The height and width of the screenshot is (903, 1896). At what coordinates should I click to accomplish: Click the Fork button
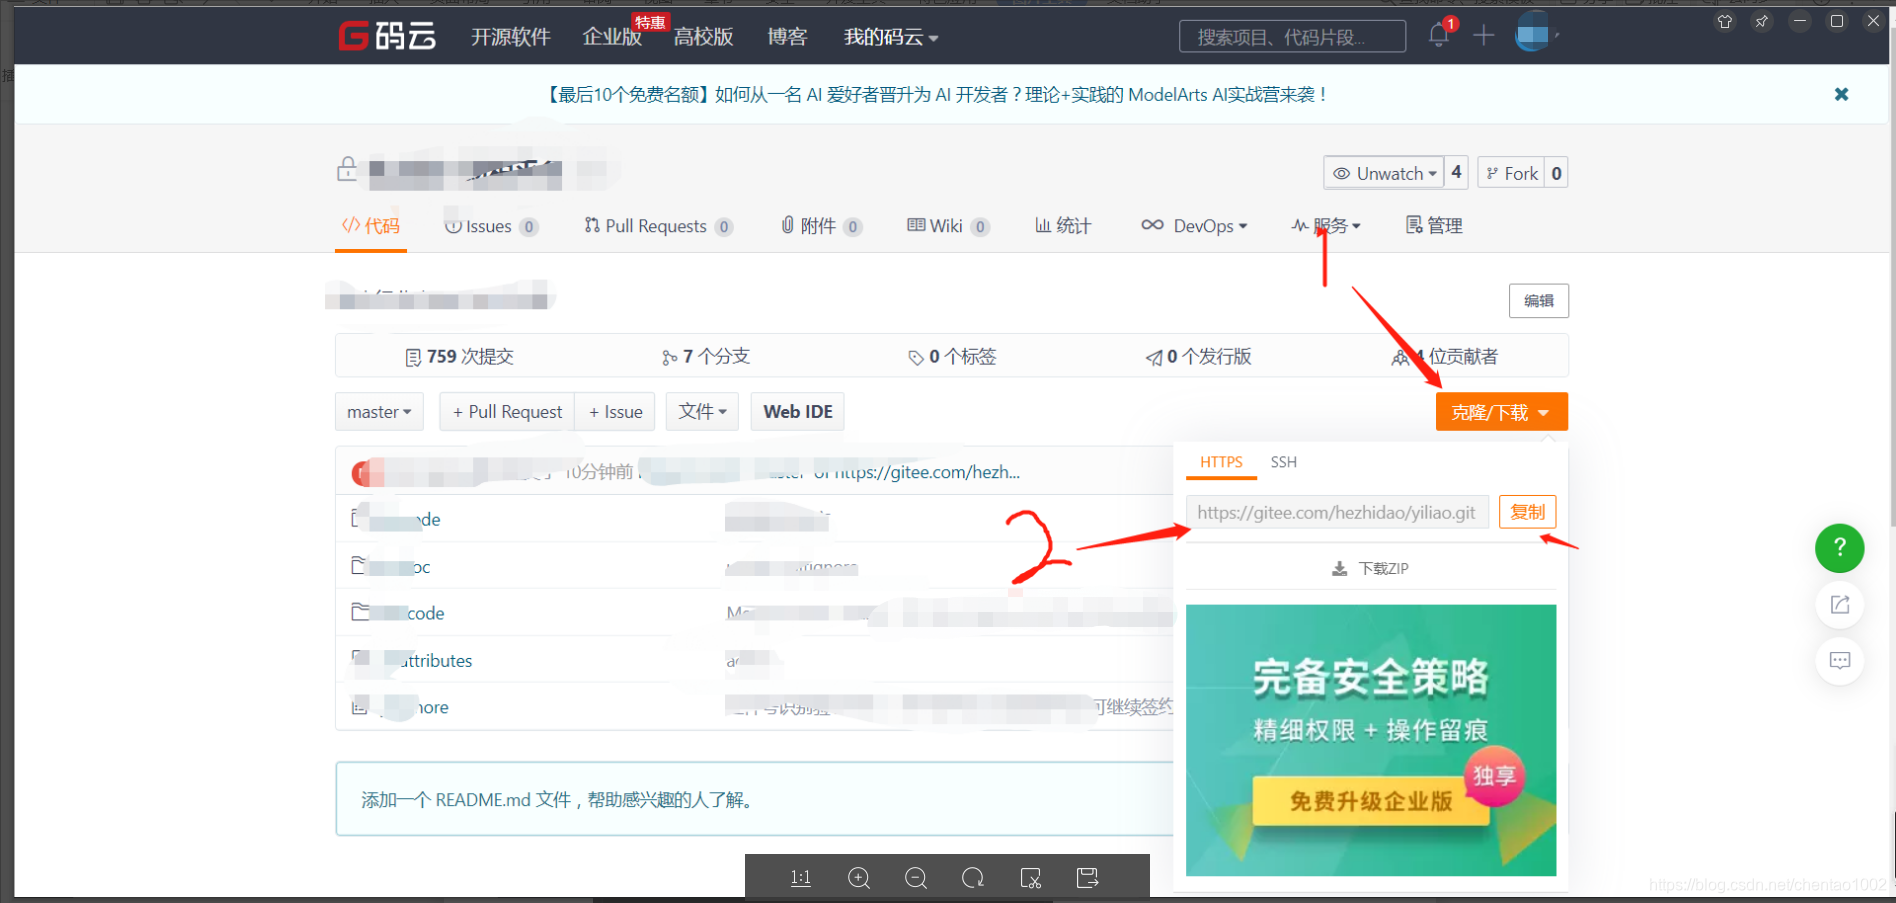coord(1512,173)
